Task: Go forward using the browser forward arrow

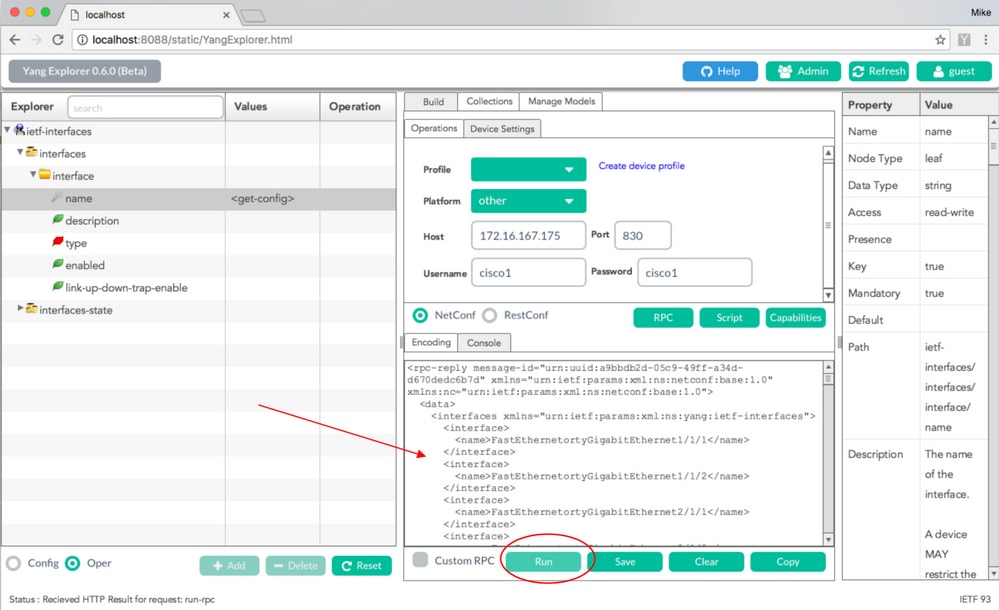Action: tap(36, 40)
